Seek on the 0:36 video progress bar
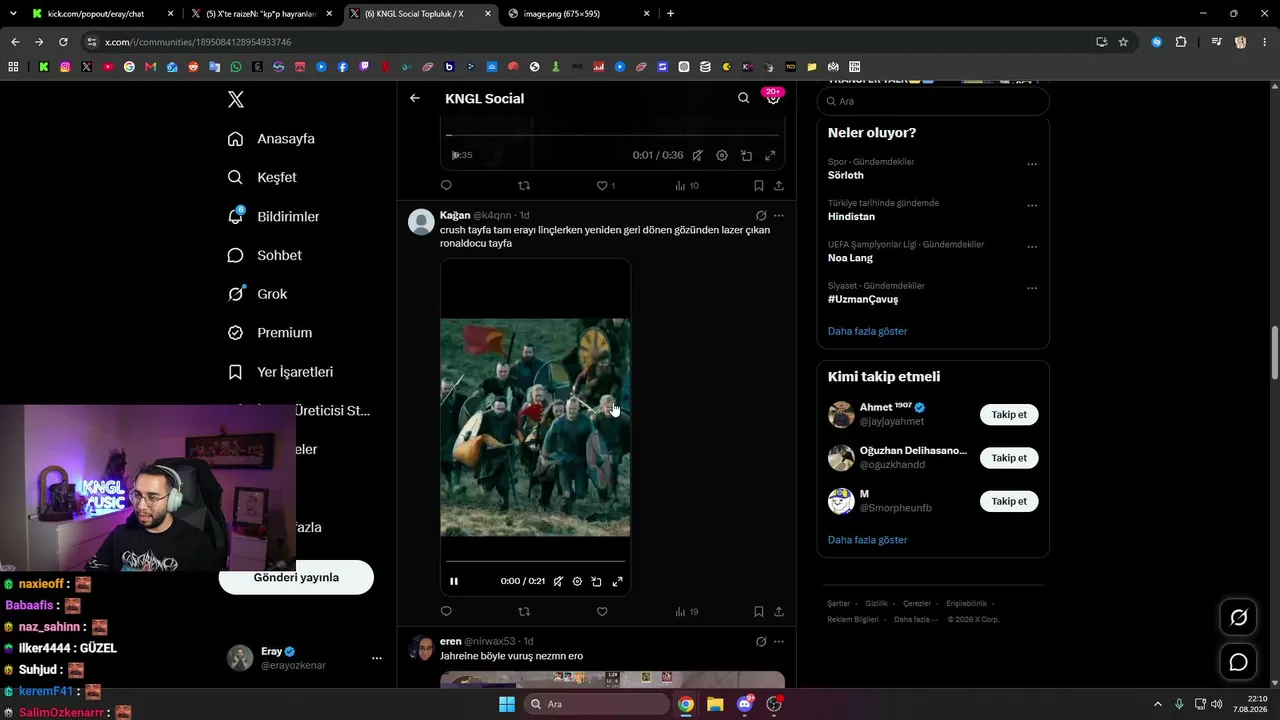Screen dimensions: 1280x720 click(612, 135)
